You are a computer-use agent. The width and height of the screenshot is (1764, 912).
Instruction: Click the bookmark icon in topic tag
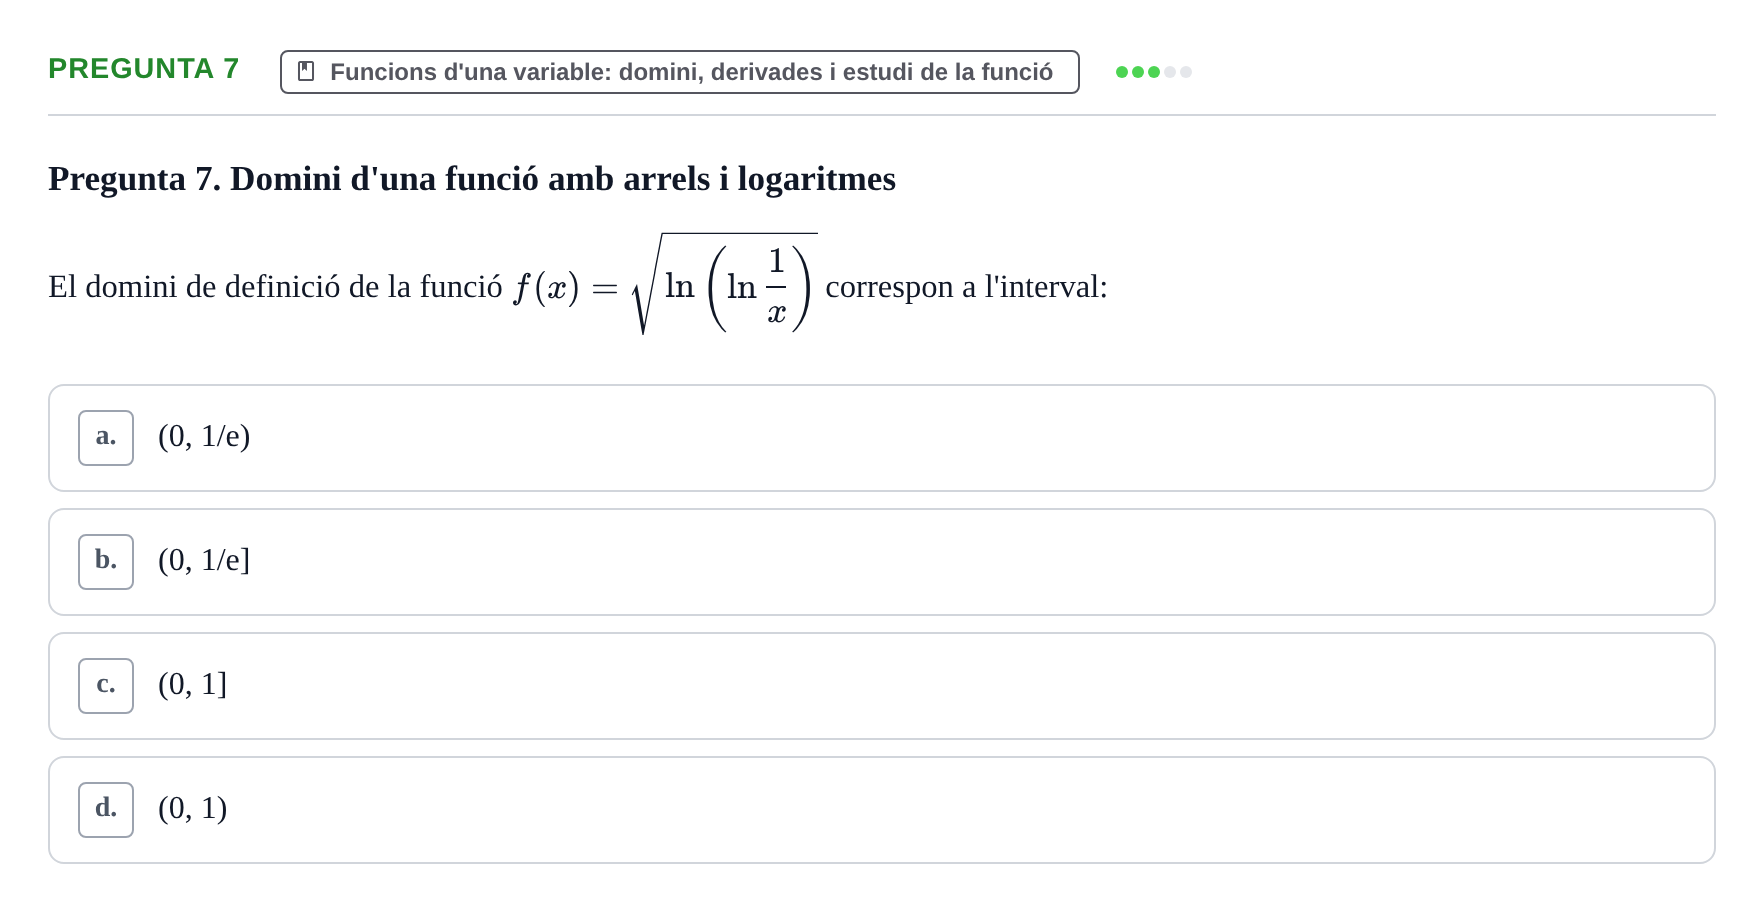coord(306,72)
